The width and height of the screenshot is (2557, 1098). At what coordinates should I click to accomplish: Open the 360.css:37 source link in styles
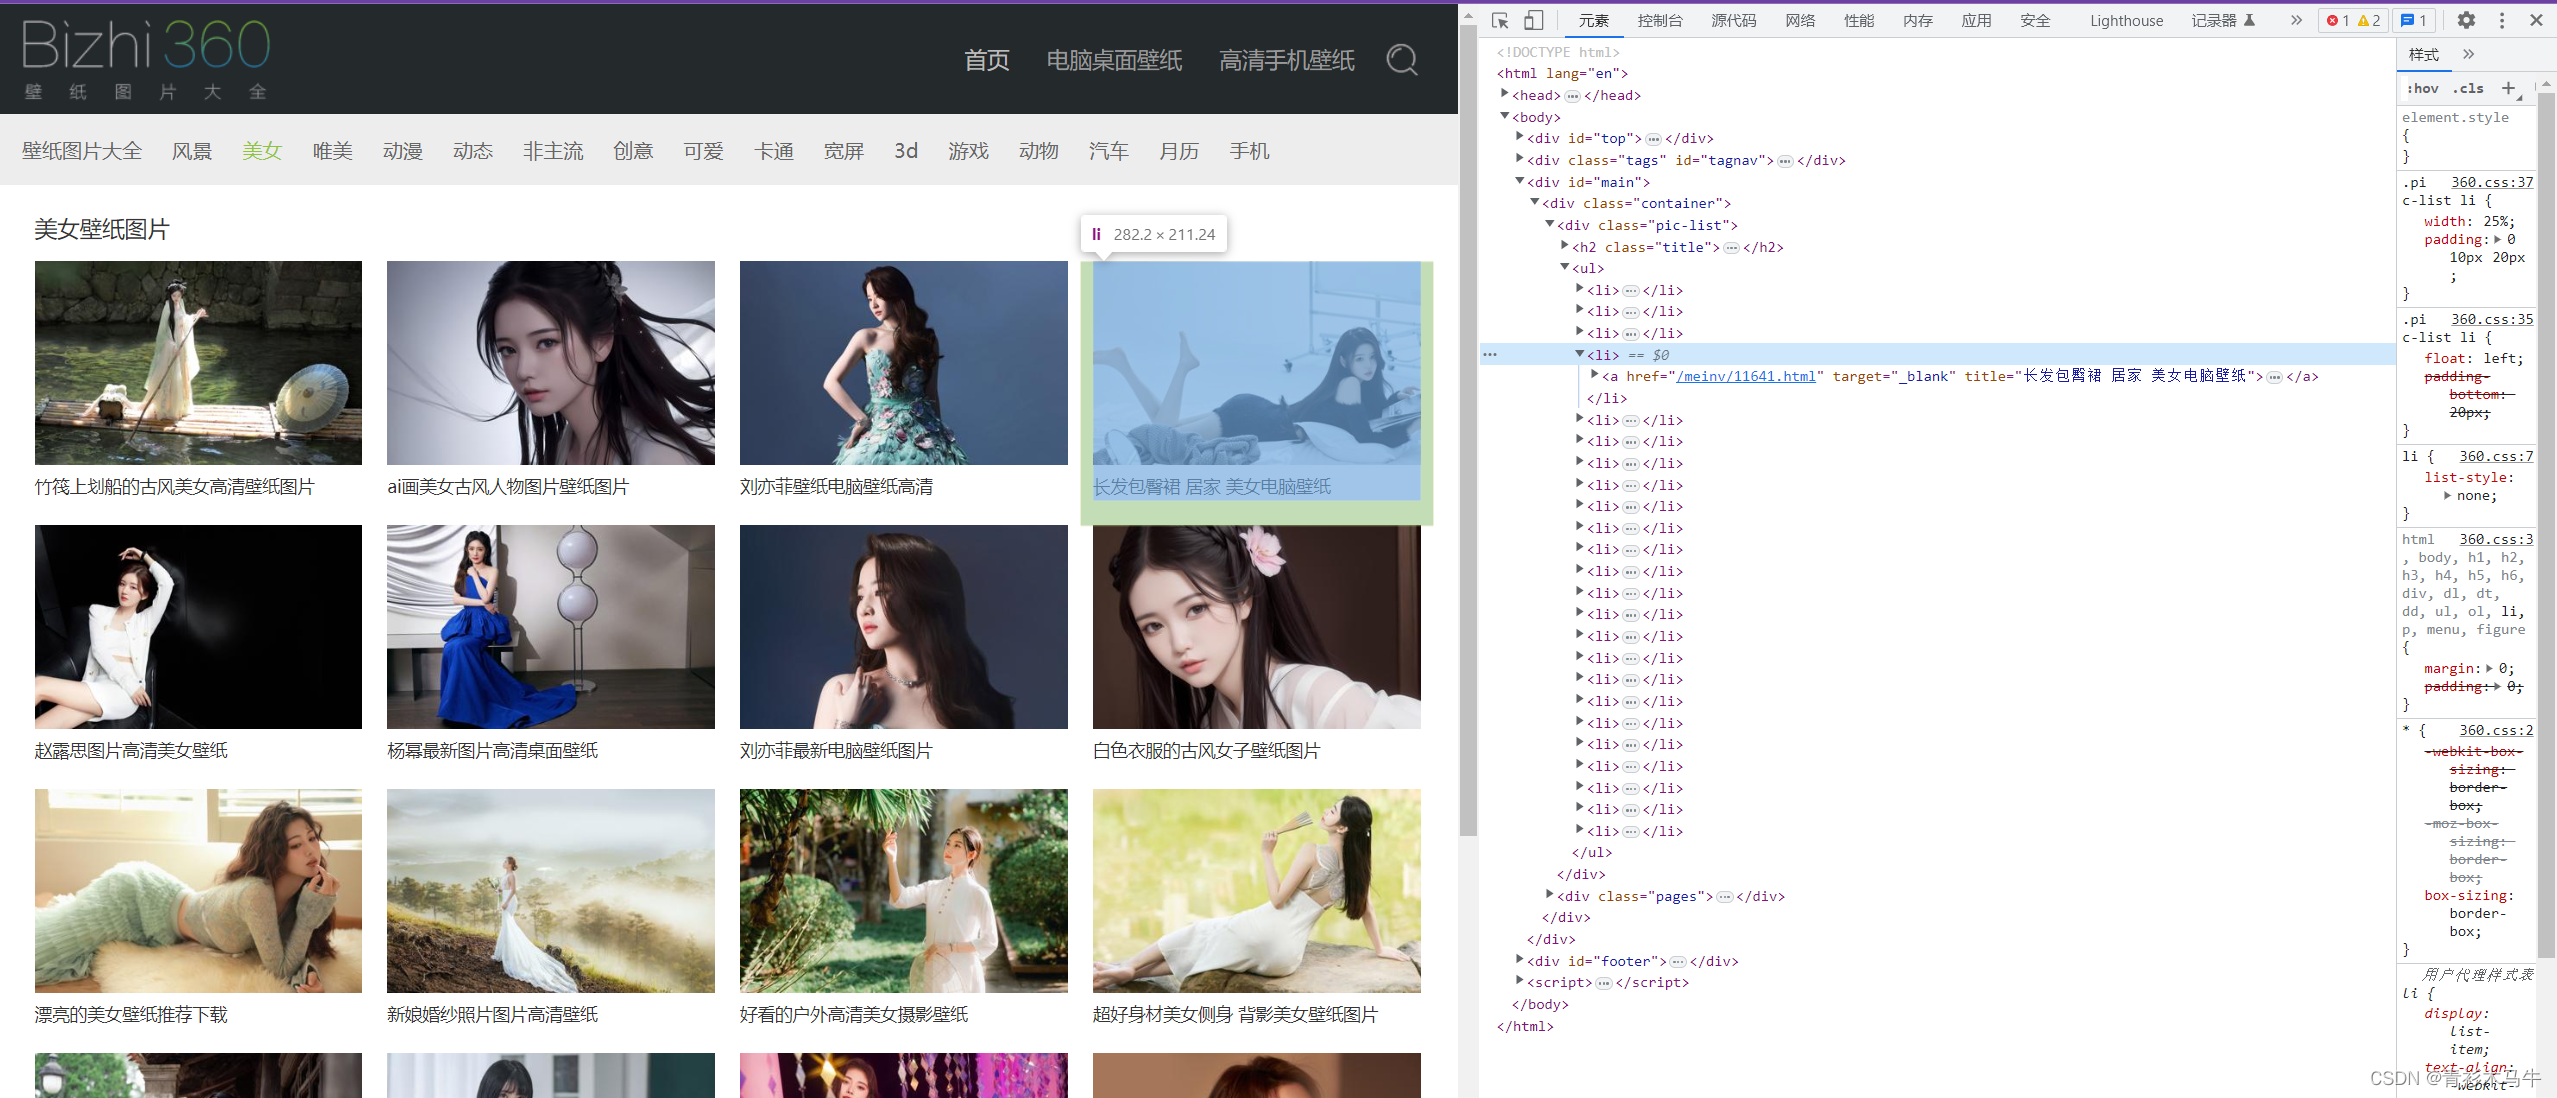[2492, 182]
